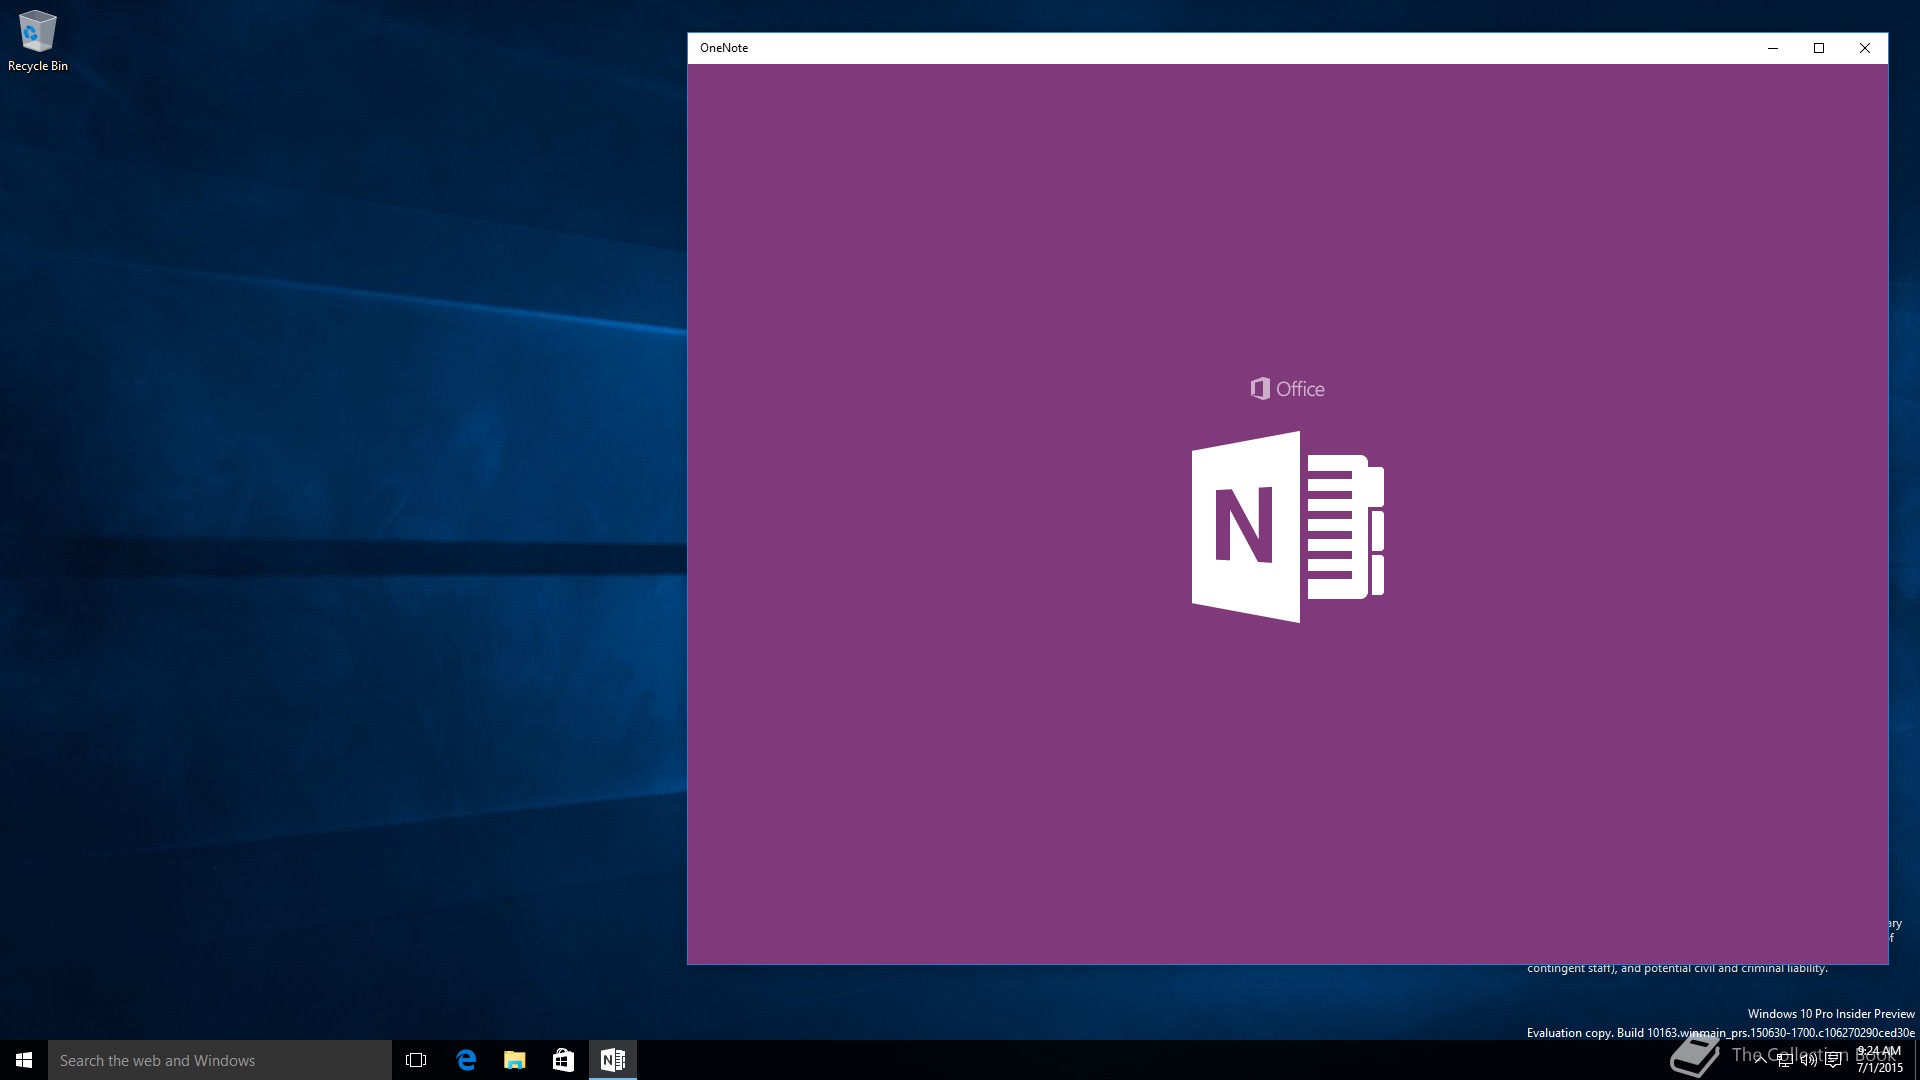Open the Windows Store from the taskbar
This screenshot has height=1080, width=1920.
[x=563, y=1060]
